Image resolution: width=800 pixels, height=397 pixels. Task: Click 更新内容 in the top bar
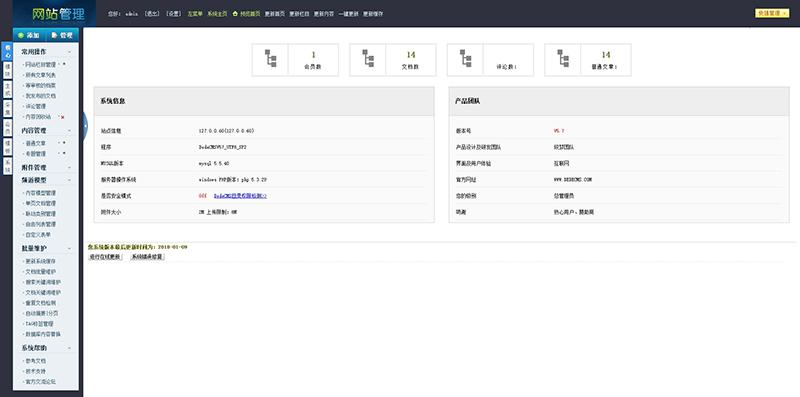pyautogui.click(x=324, y=14)
